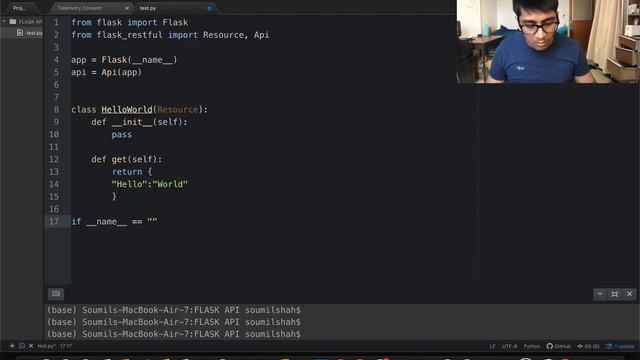Change UTF-8 encoding selector
640x360 pixels.
tap(509, 346)
